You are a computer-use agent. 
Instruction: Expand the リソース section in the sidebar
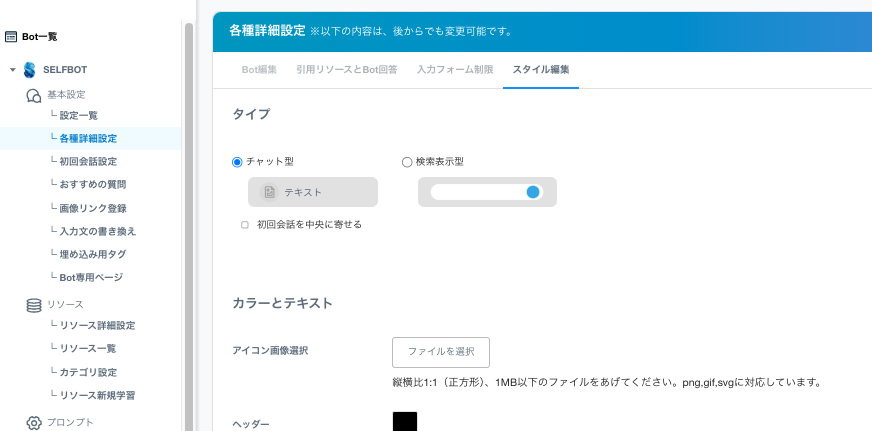(65, 304)
